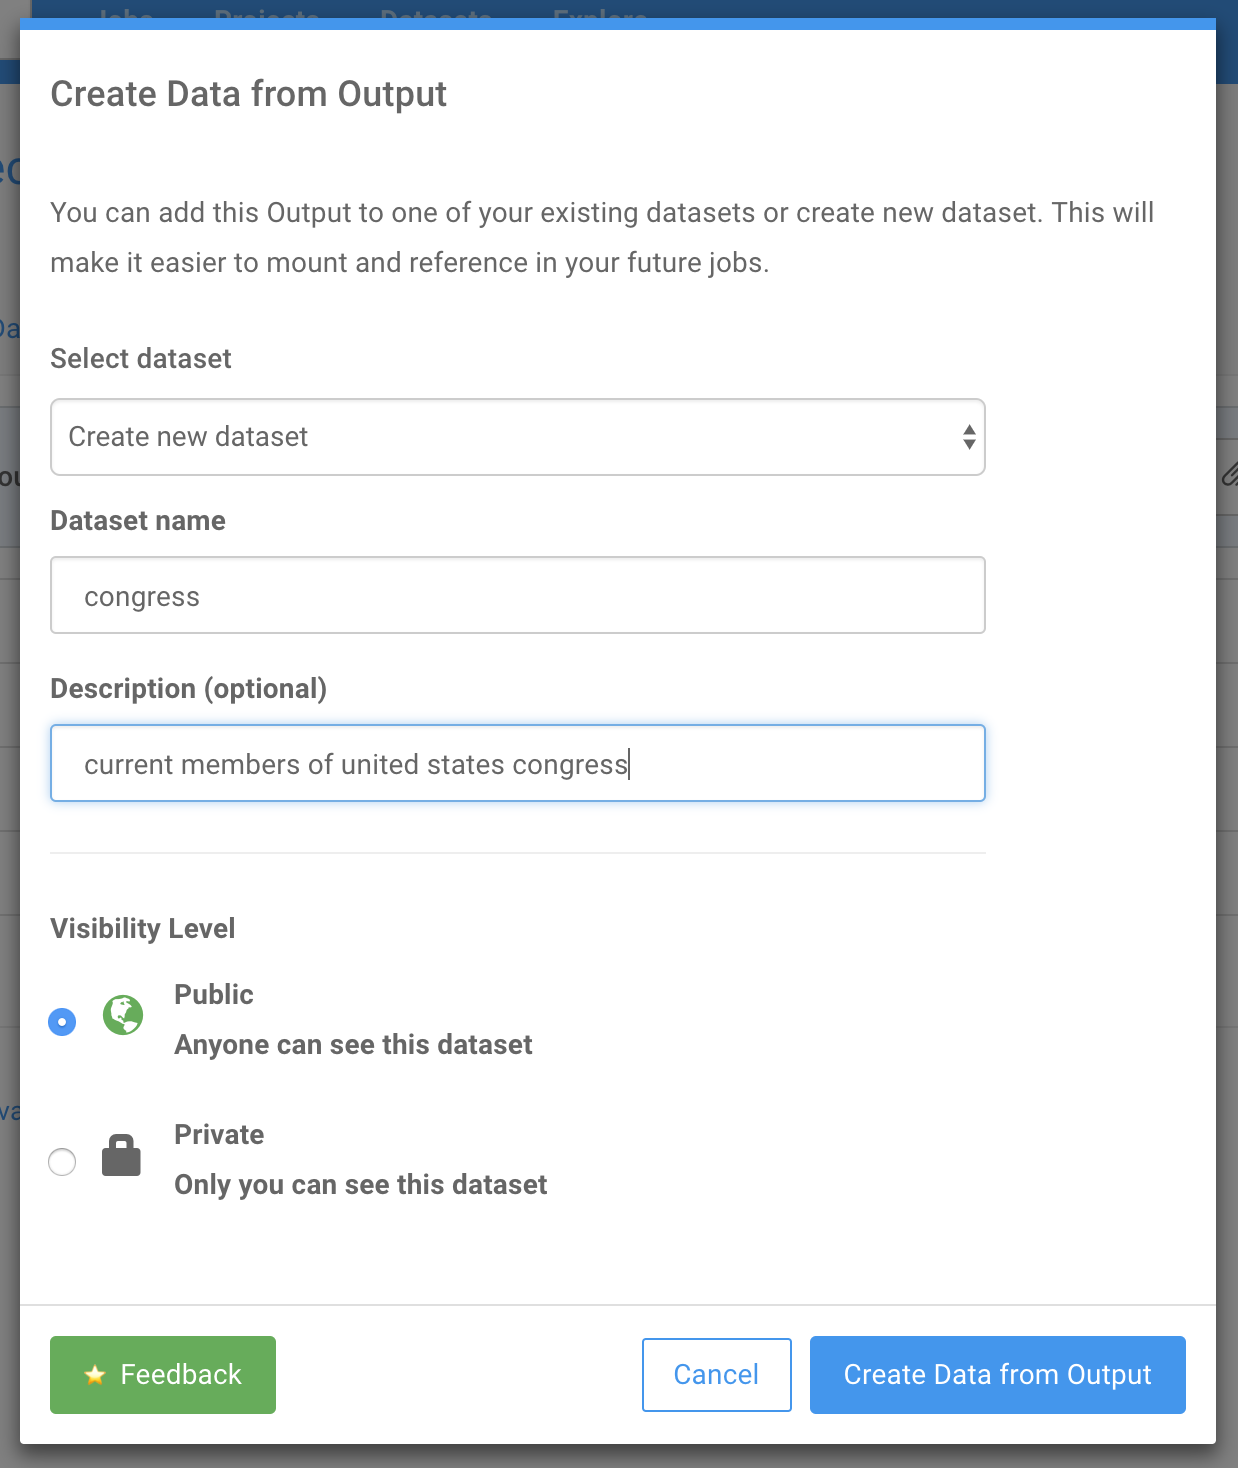
Task: Click the star icon on Feedback button
Action: coord(95,1375)
